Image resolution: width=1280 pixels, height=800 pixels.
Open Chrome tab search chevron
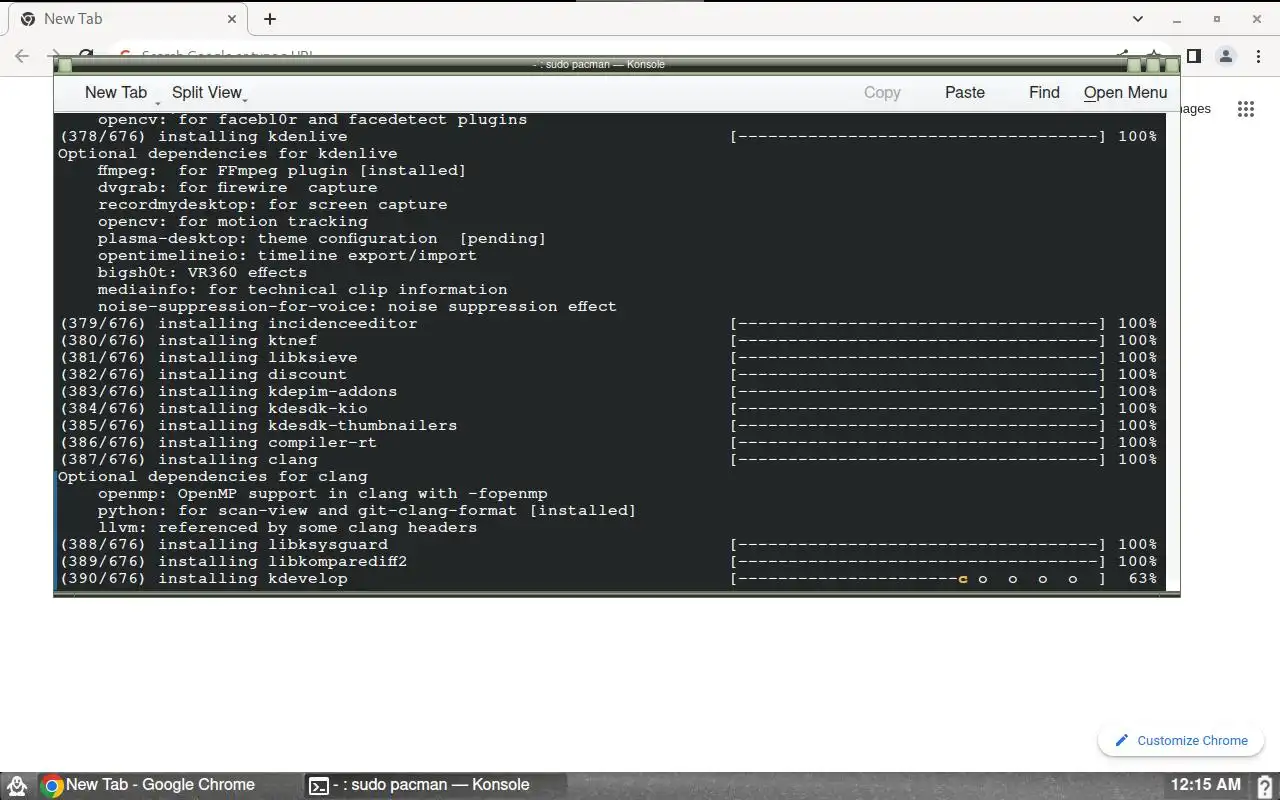tap(1138, 19)
